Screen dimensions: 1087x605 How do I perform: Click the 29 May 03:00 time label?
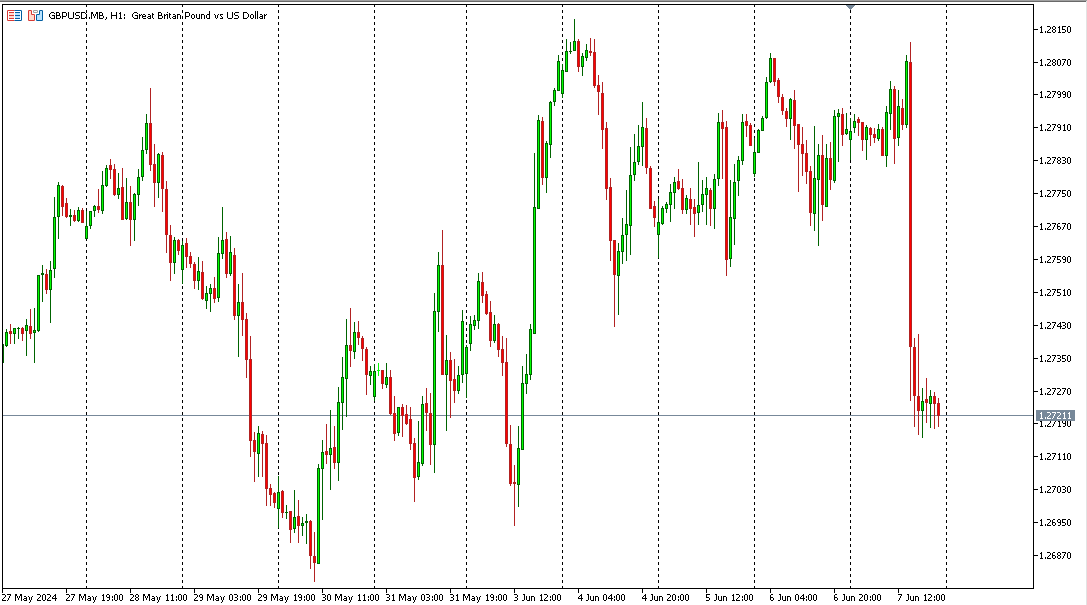click(222, 597)
